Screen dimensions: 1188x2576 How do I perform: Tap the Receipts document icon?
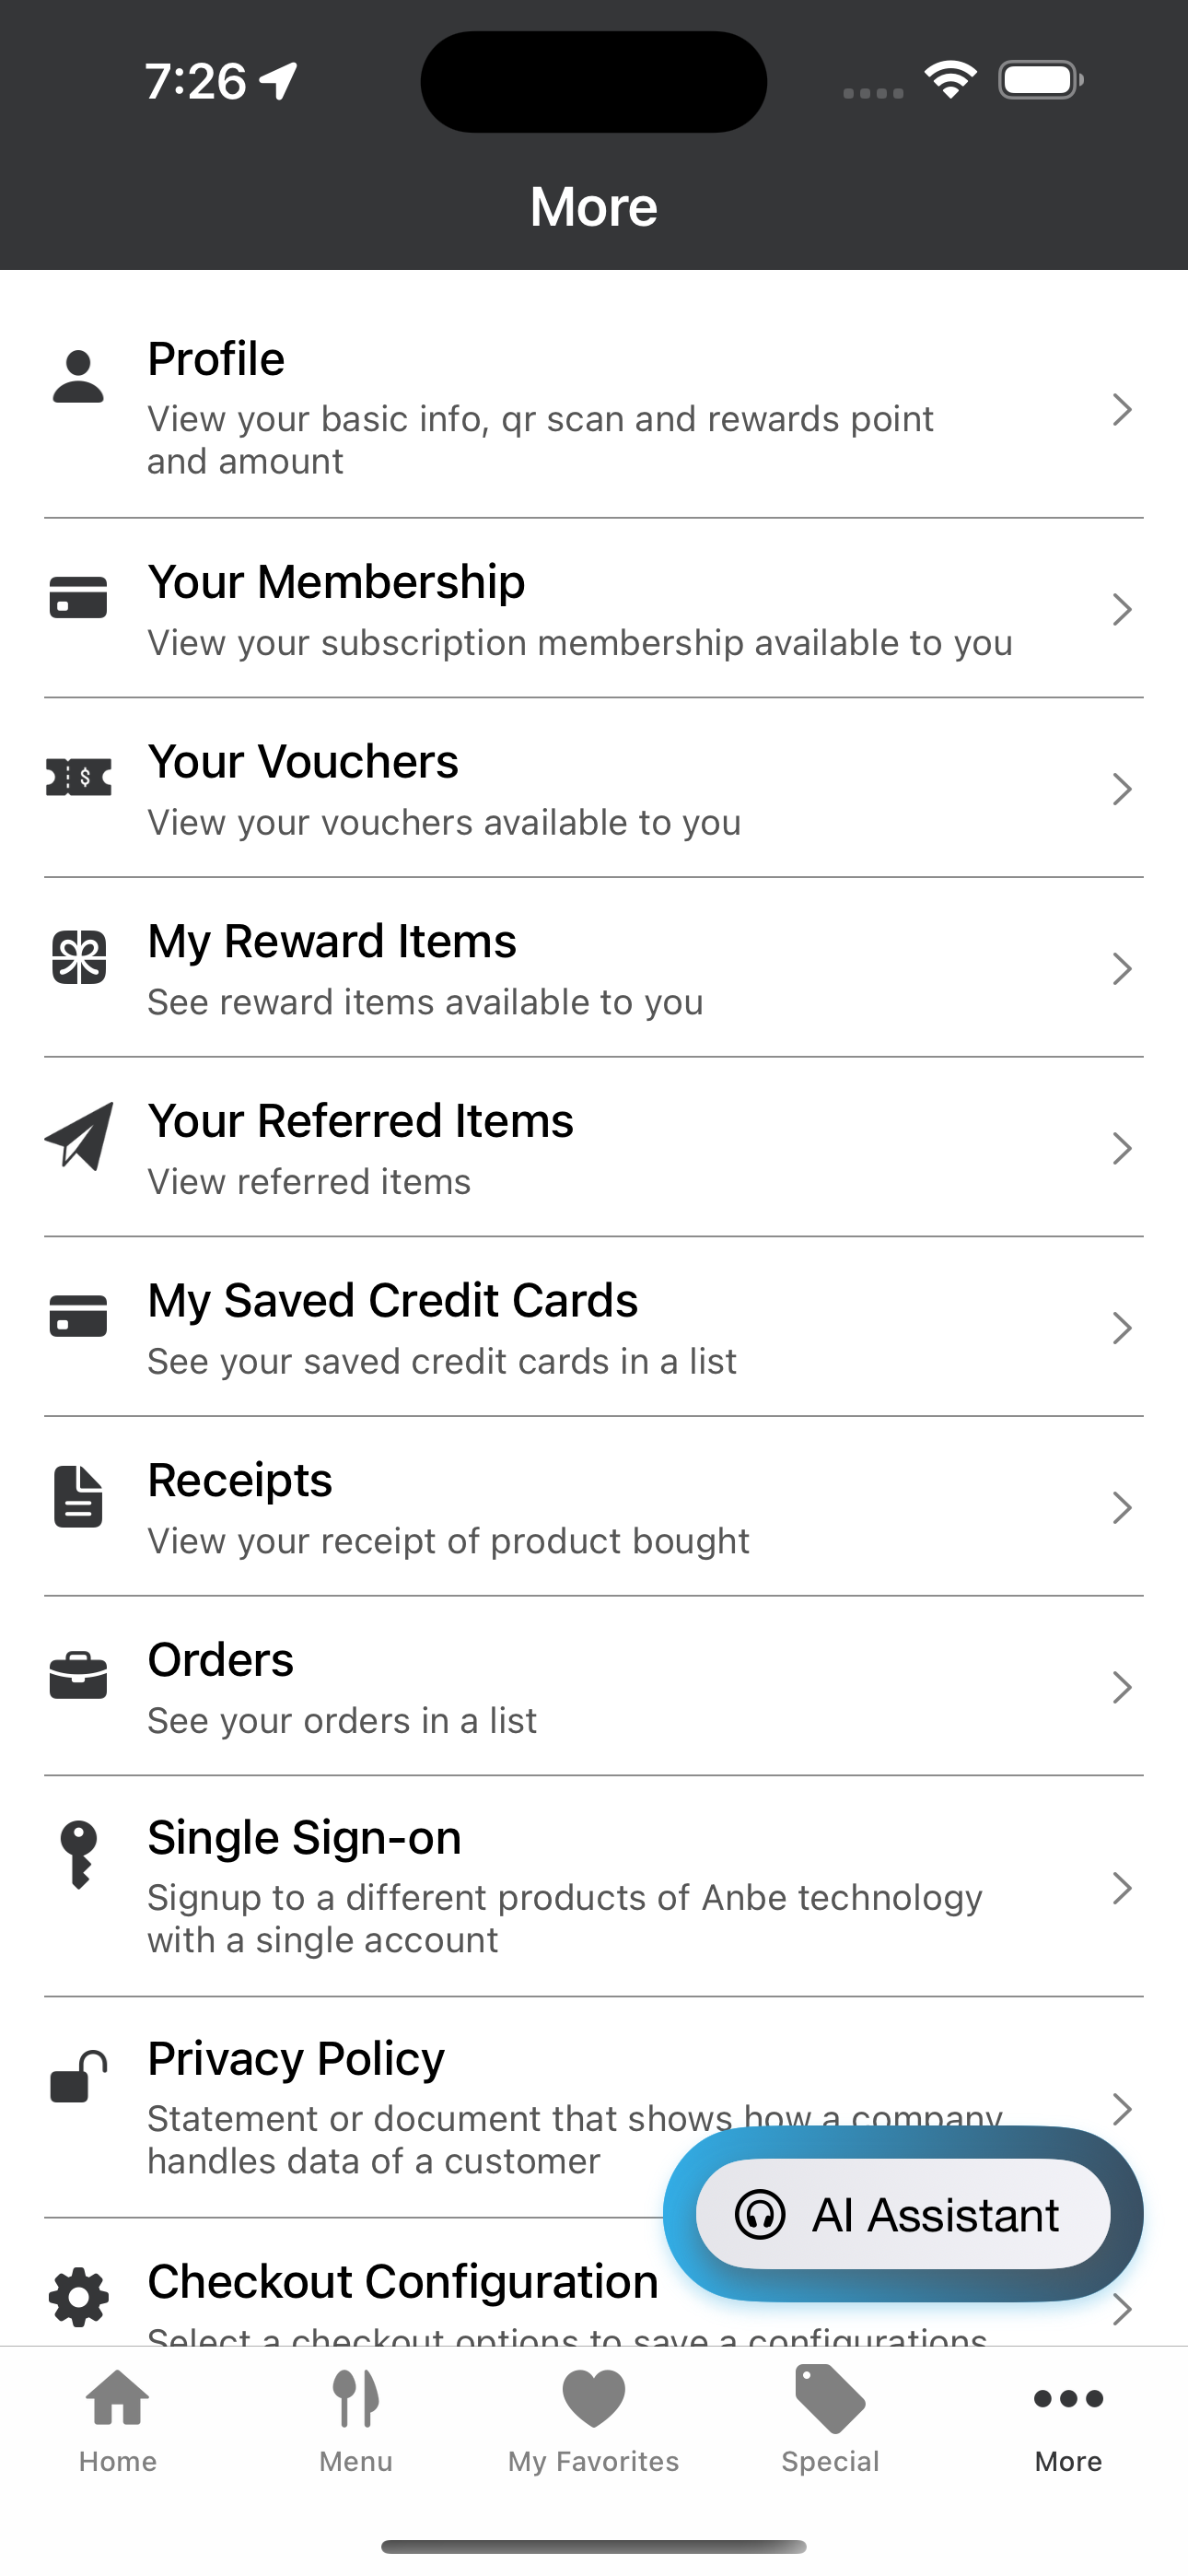(x=78, y=1496)
